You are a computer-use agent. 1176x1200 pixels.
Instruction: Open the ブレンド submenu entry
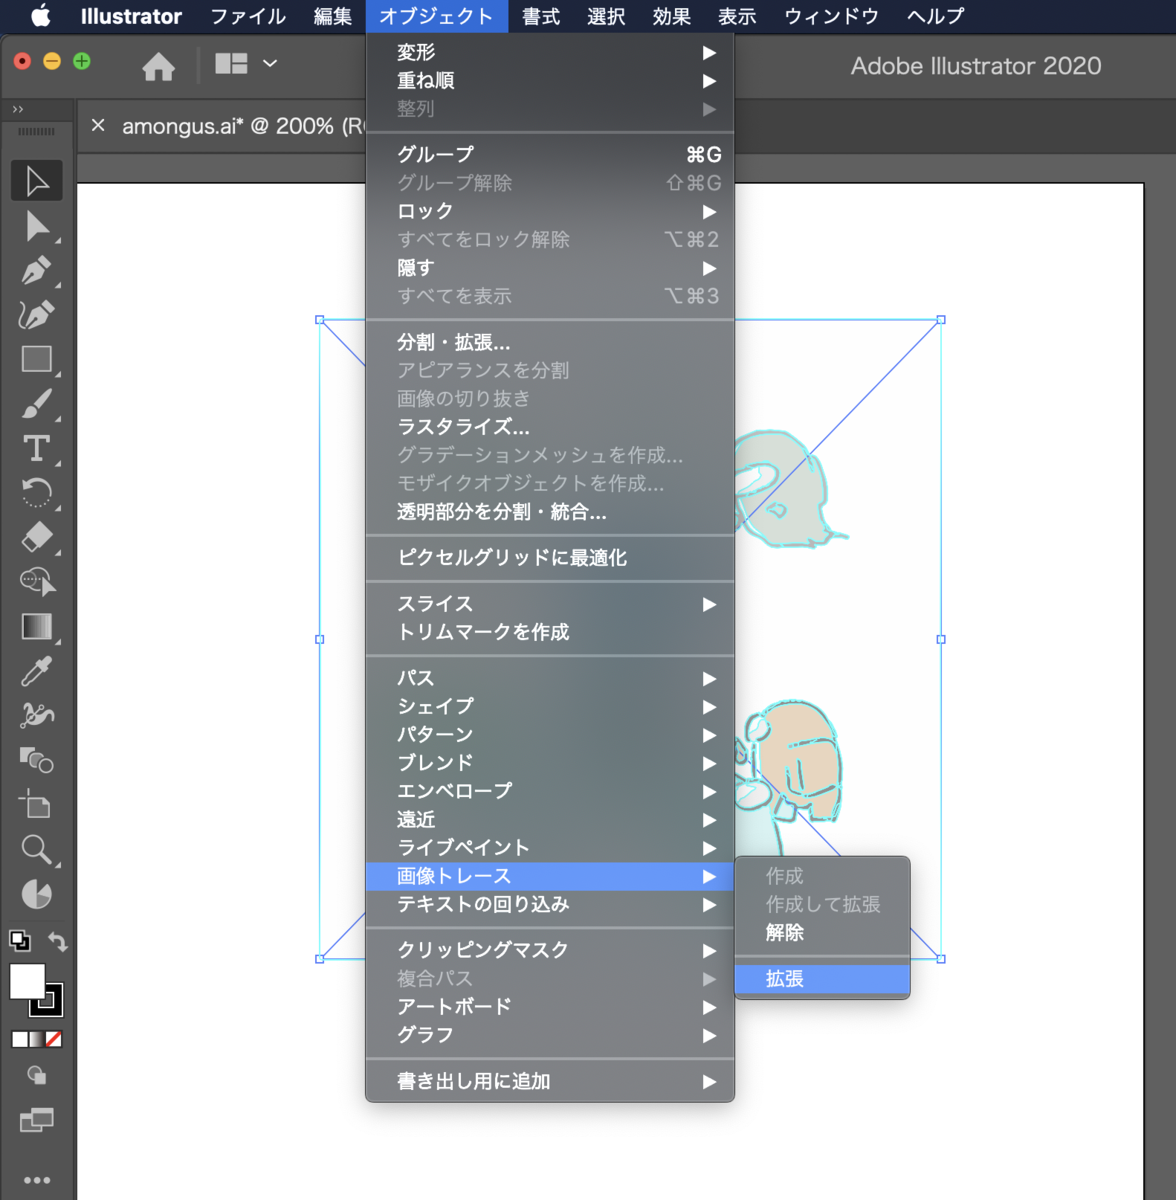pos(550,763)
